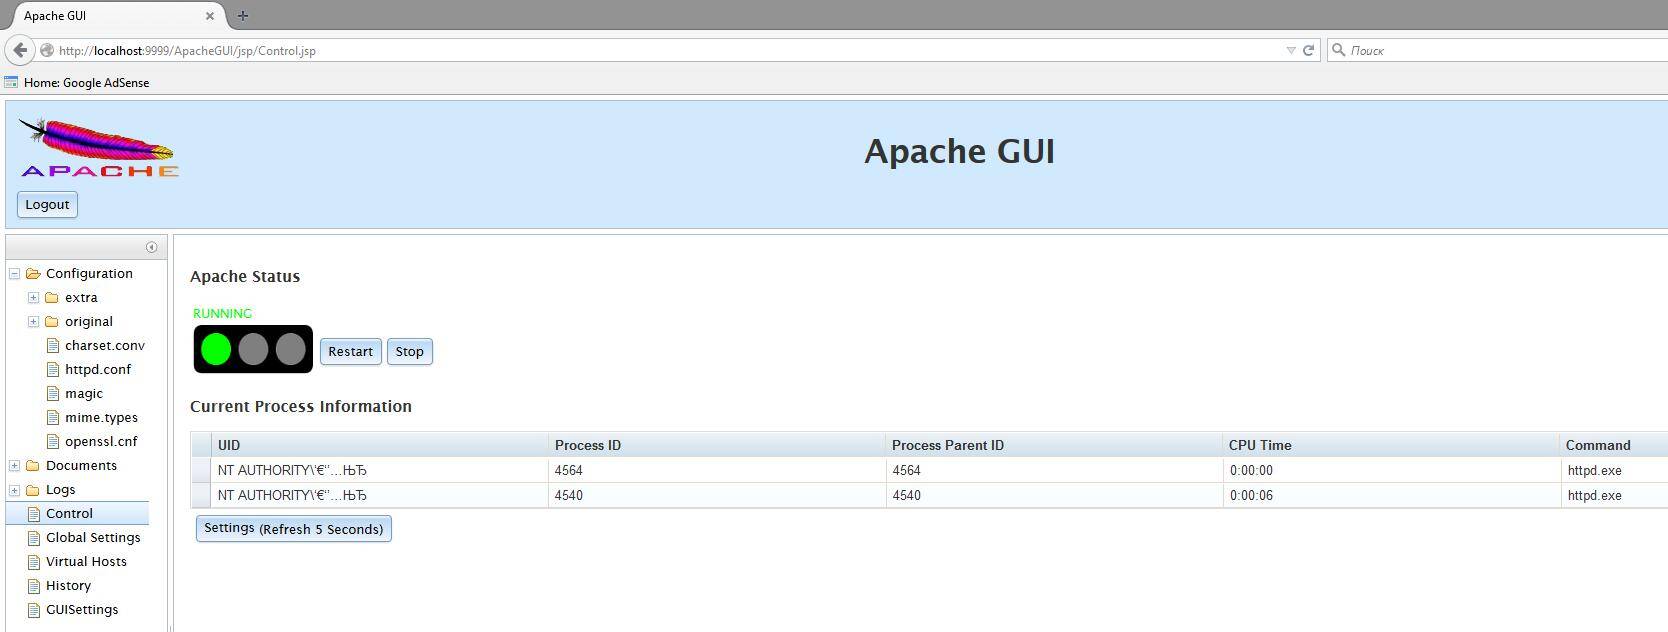Click the Configuration open-folder icon
This screenshot has height=632, width=1668.
tap(33, 273)
